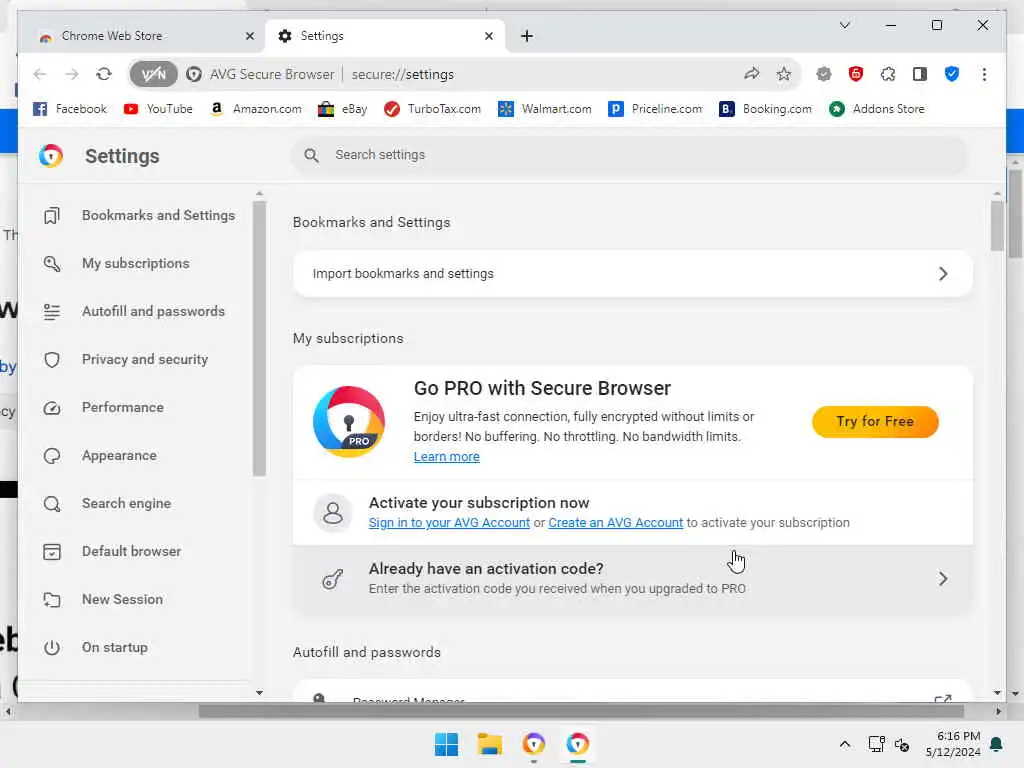Open eBay bookmark
The image size is (1024, 768).
coord(343,109)
